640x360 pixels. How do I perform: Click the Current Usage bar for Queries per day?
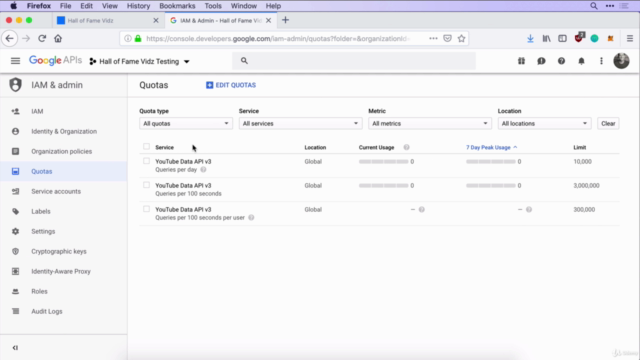[x=384, y=162]
